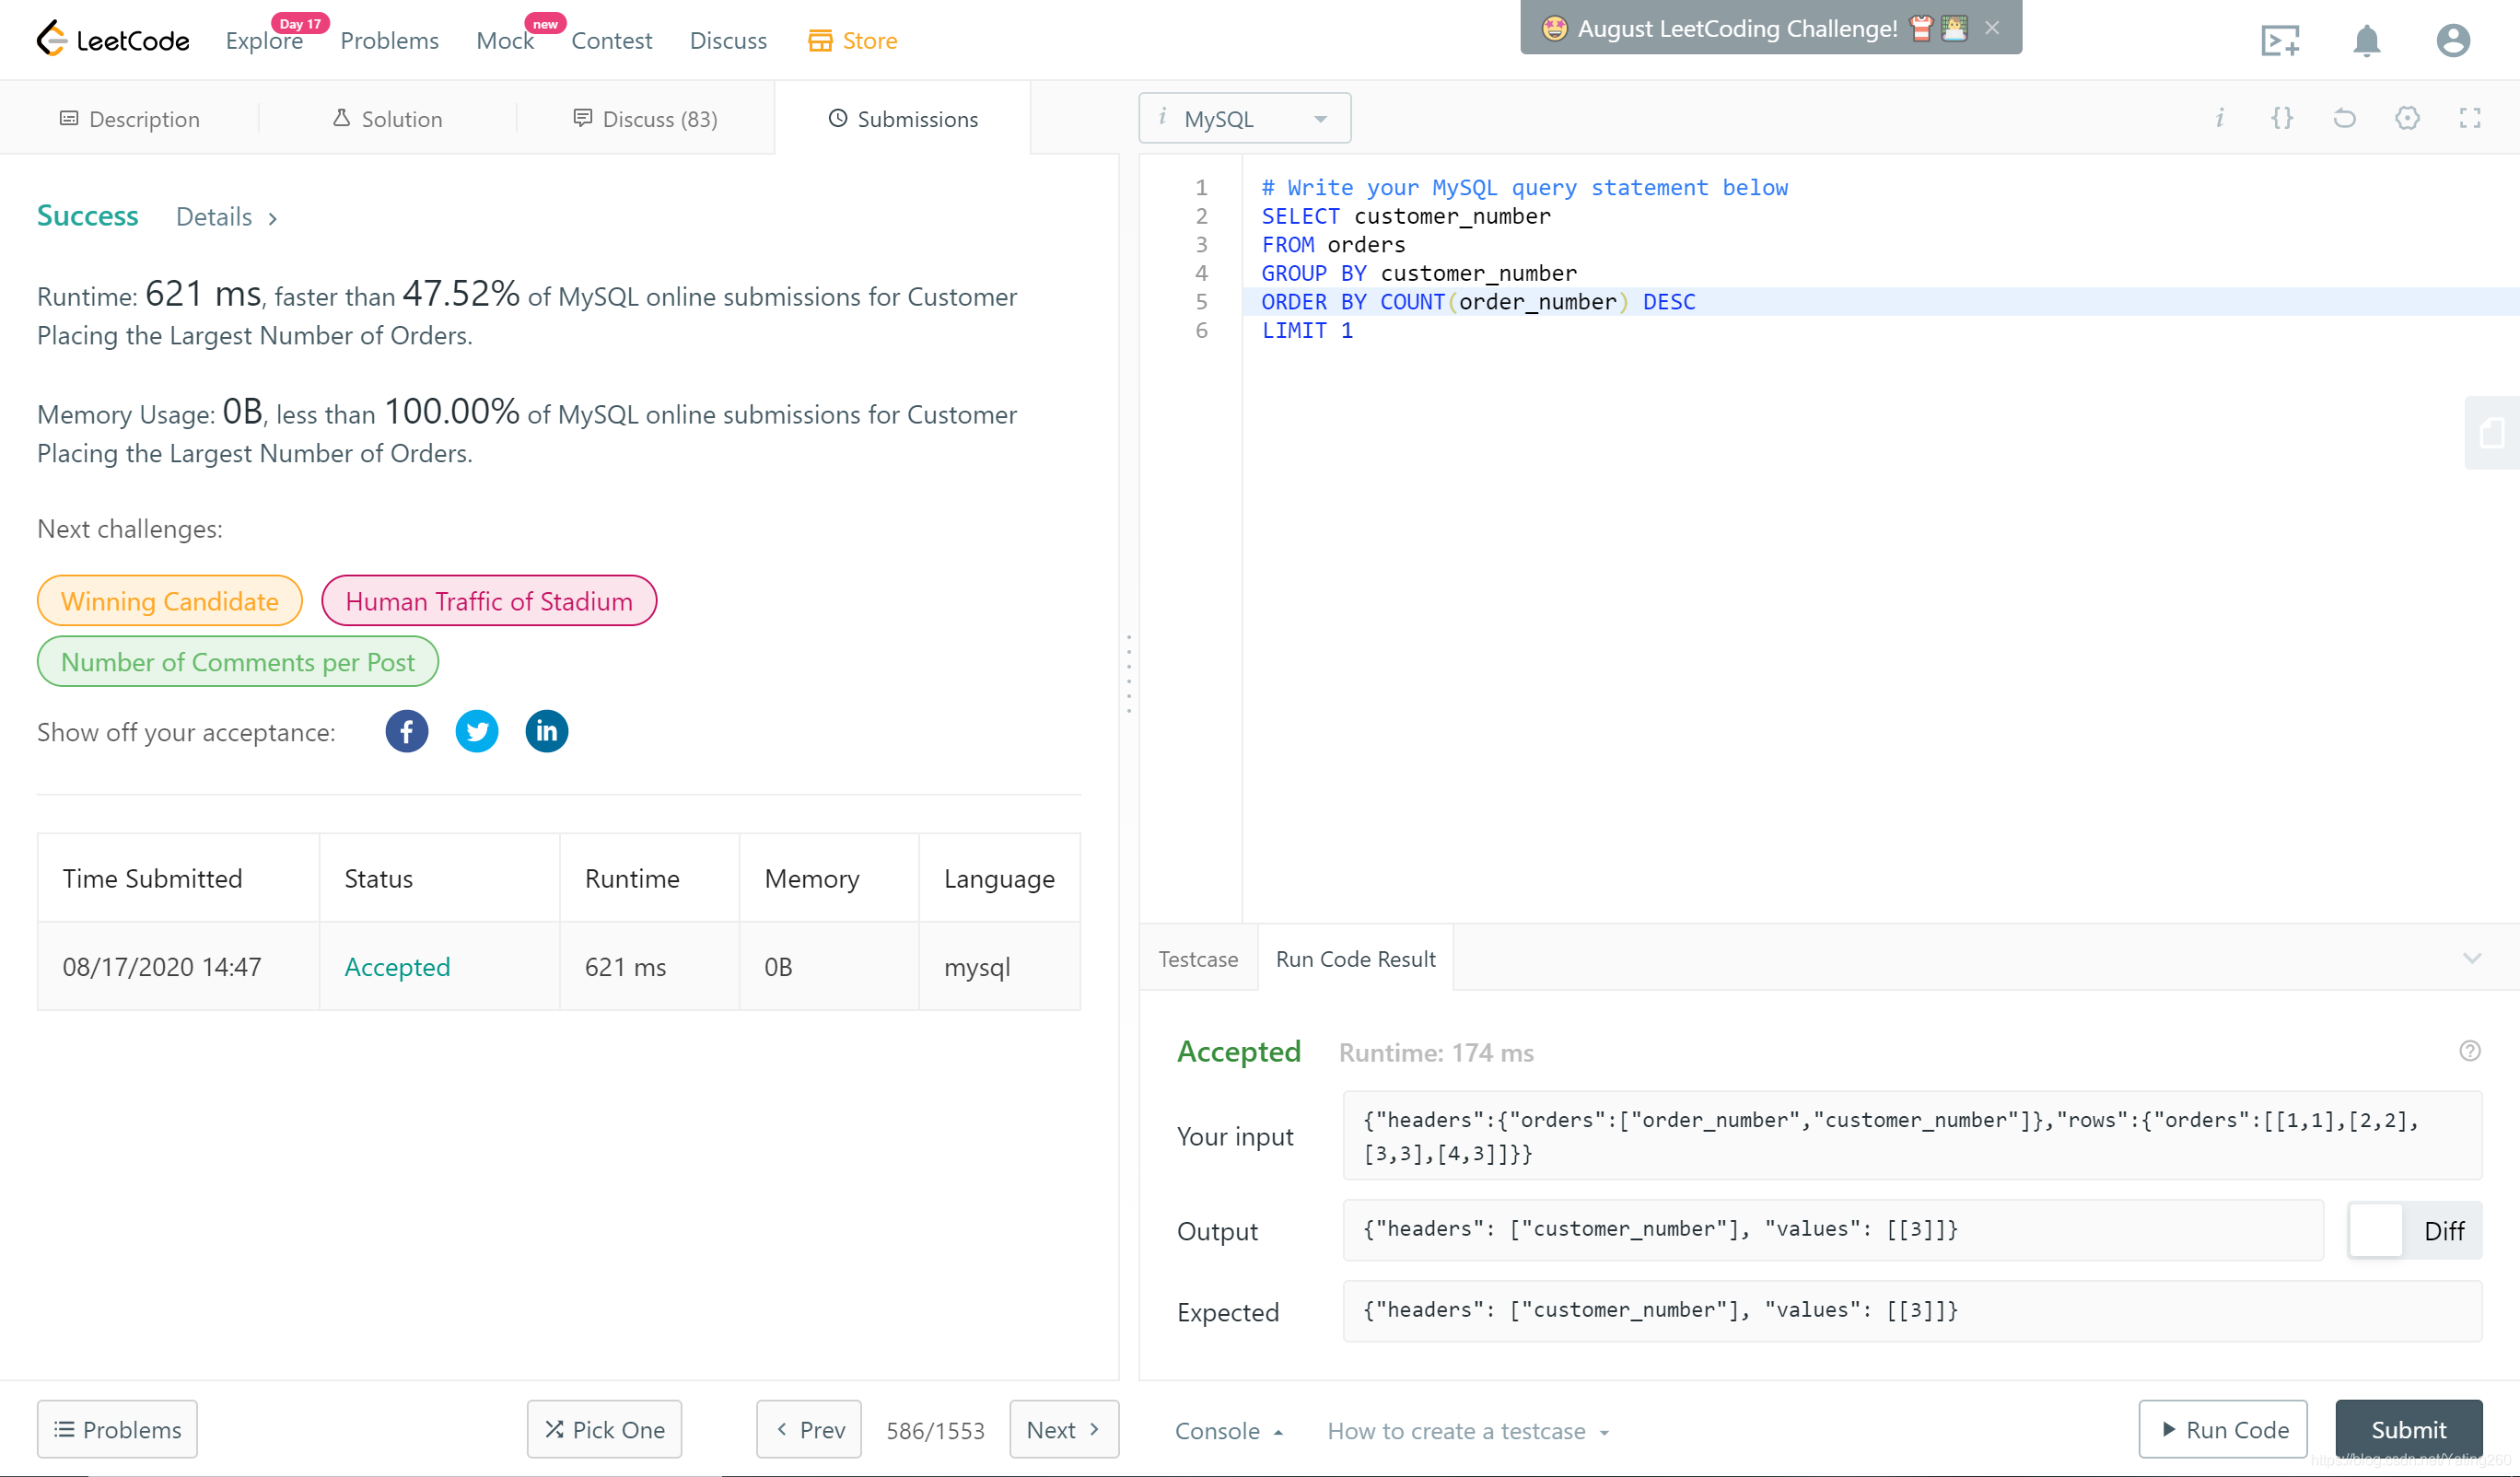Enter fullscreen editor mode

coord(2469,119)
